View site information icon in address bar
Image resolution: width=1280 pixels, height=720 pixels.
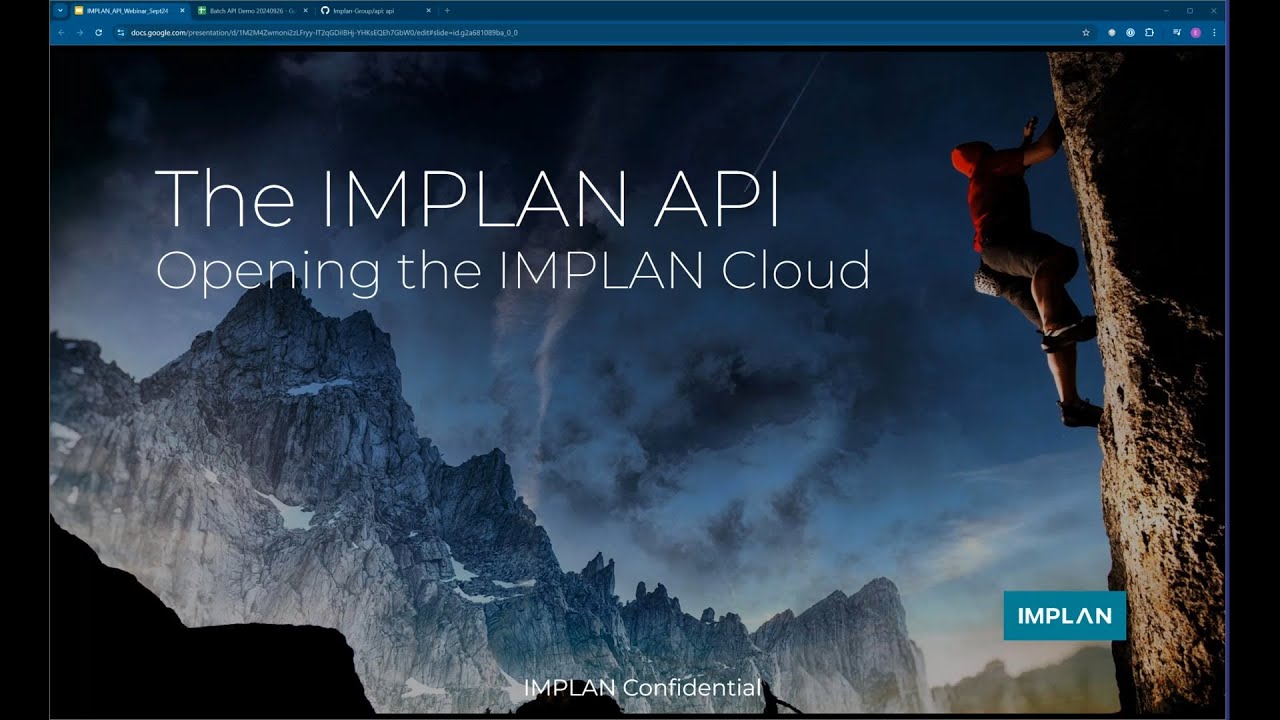click(x=120, y=32)
